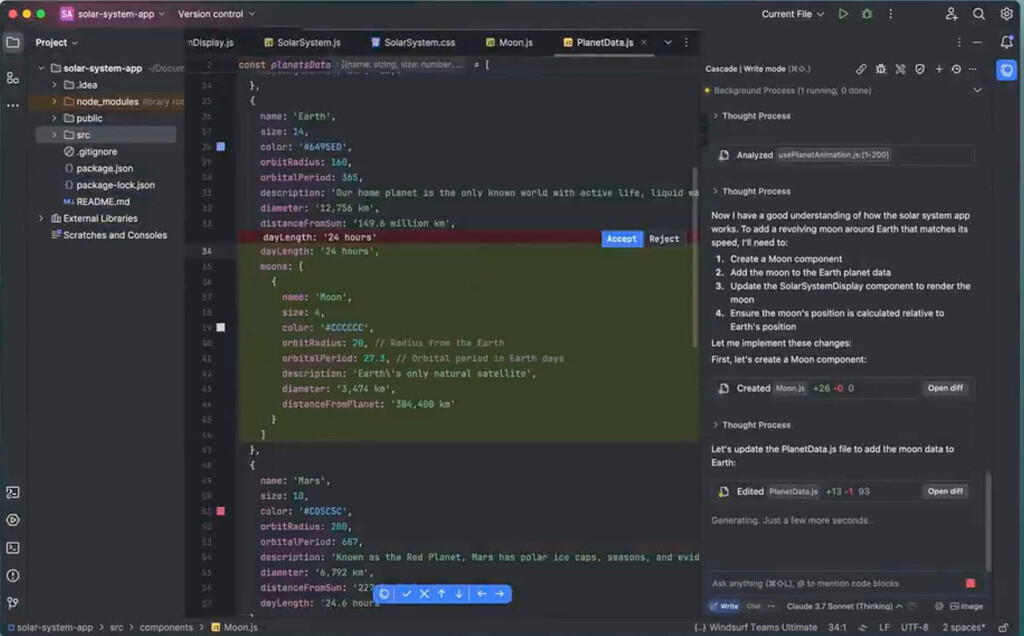
Task: Click the link icon in the Cascade header
Action: pyautogui.click(x=861, y=69)
